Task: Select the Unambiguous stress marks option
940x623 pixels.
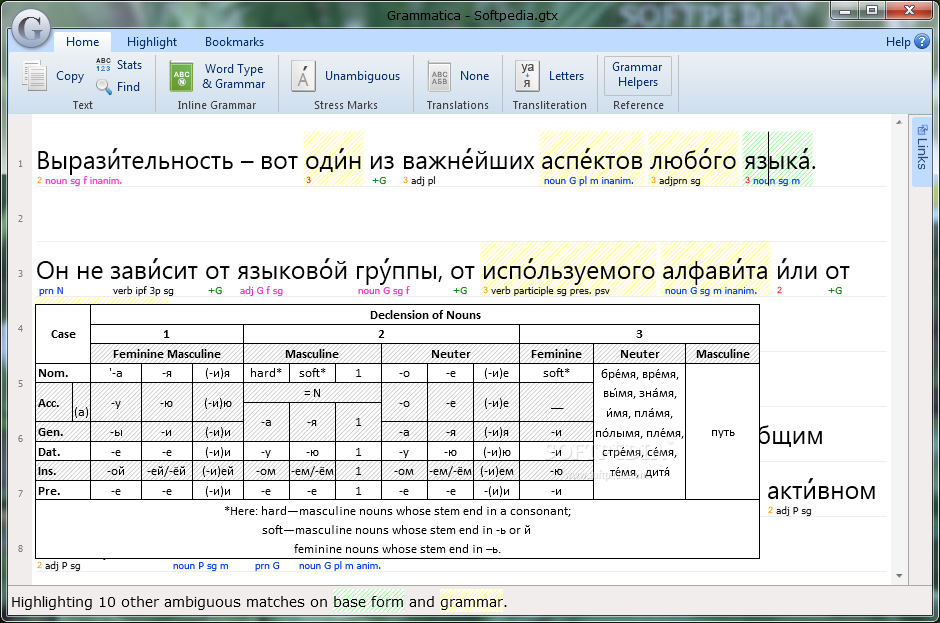Action: coord(362,76)
